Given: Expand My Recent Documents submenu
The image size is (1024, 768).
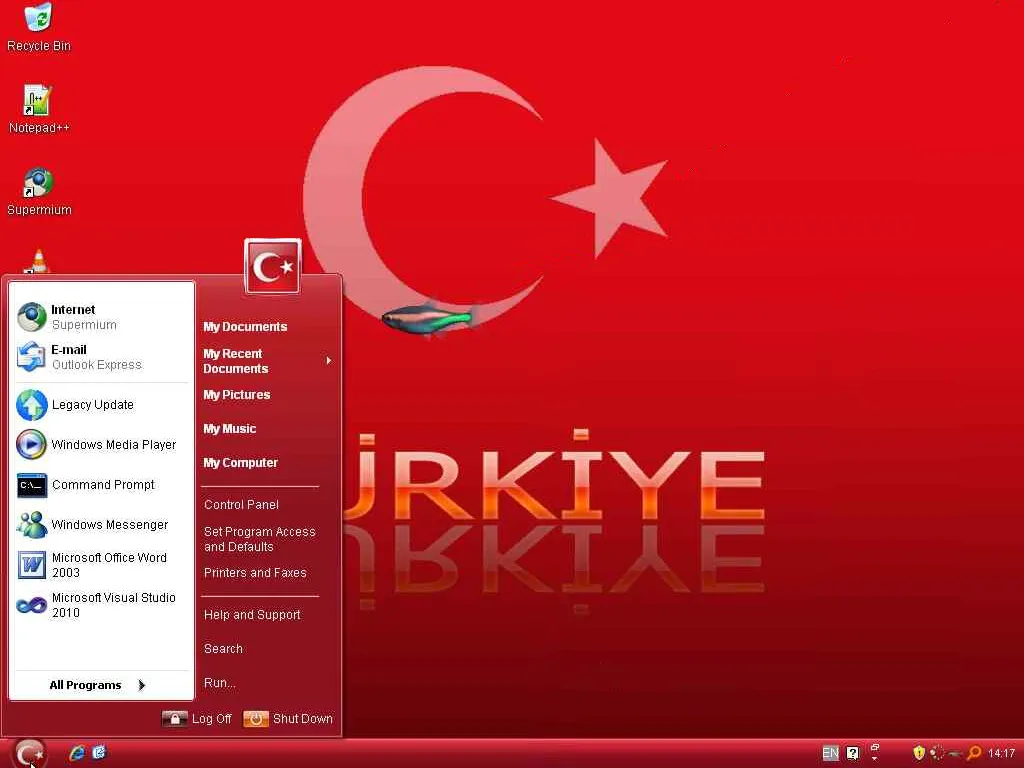Looking at the screenshot, I should [x=267, y=361].
